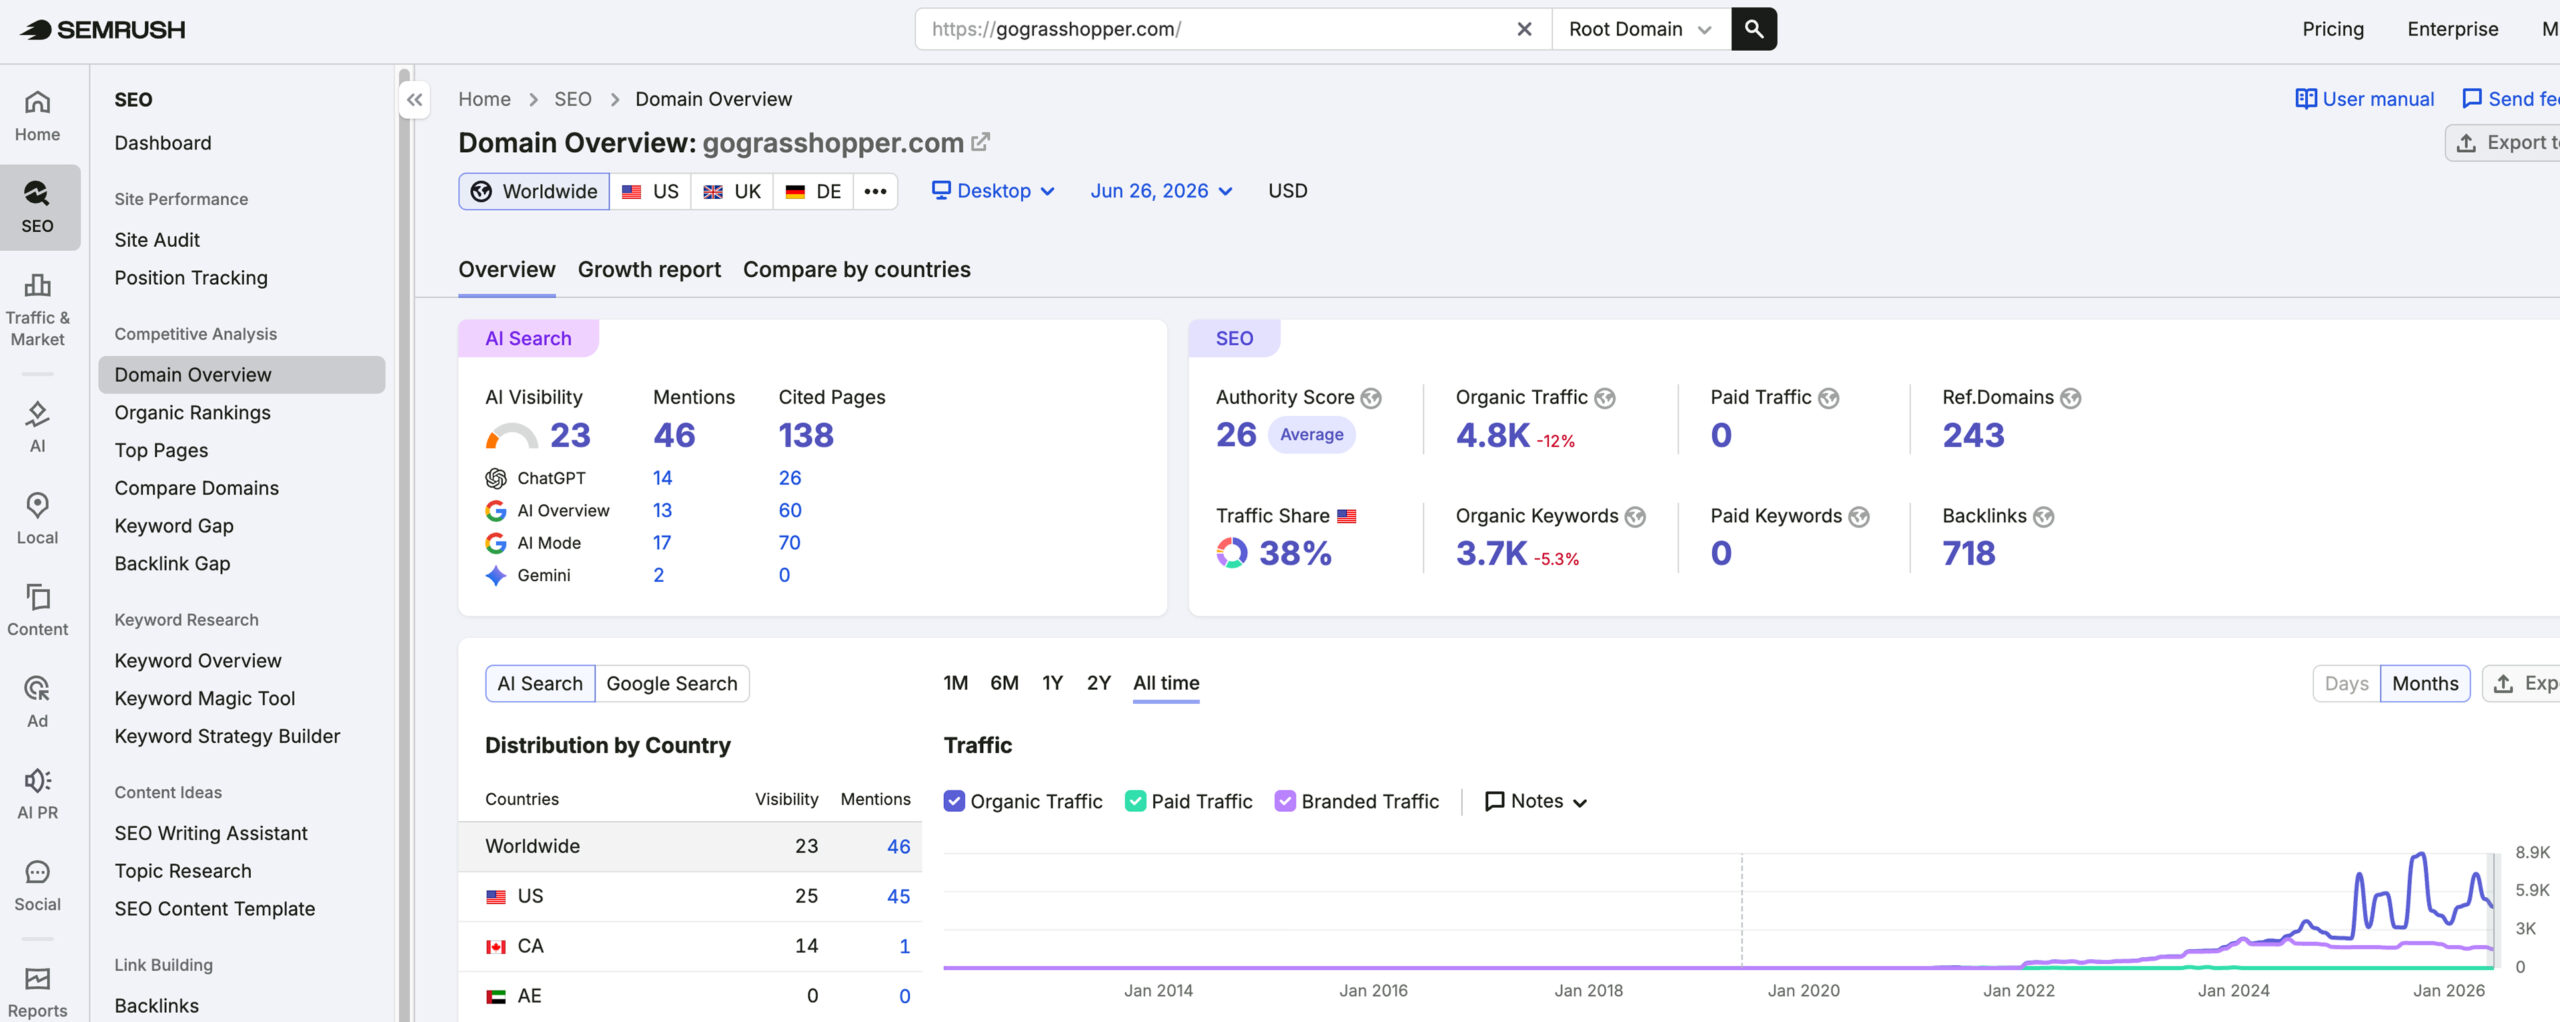
Task: Select UK database
Action: point(732,191)
